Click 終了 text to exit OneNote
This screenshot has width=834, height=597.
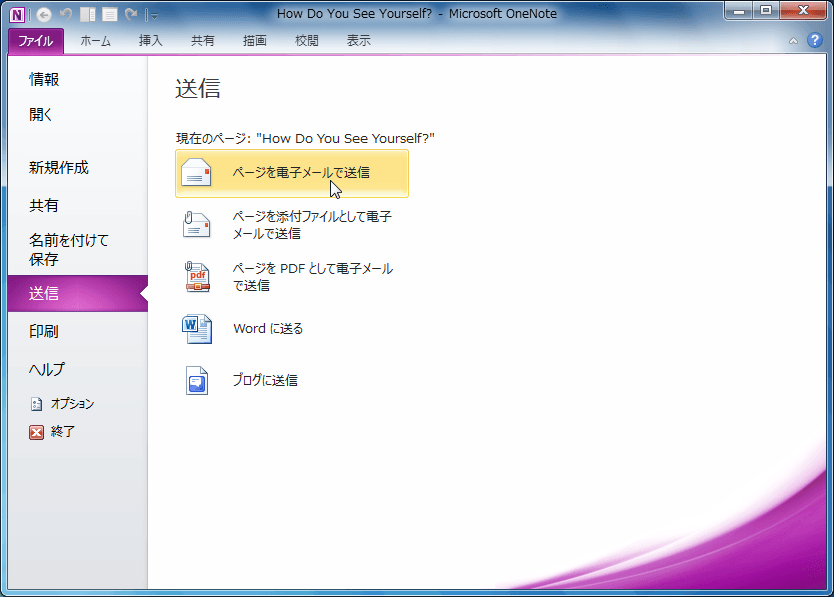click(x=63, y=432)
